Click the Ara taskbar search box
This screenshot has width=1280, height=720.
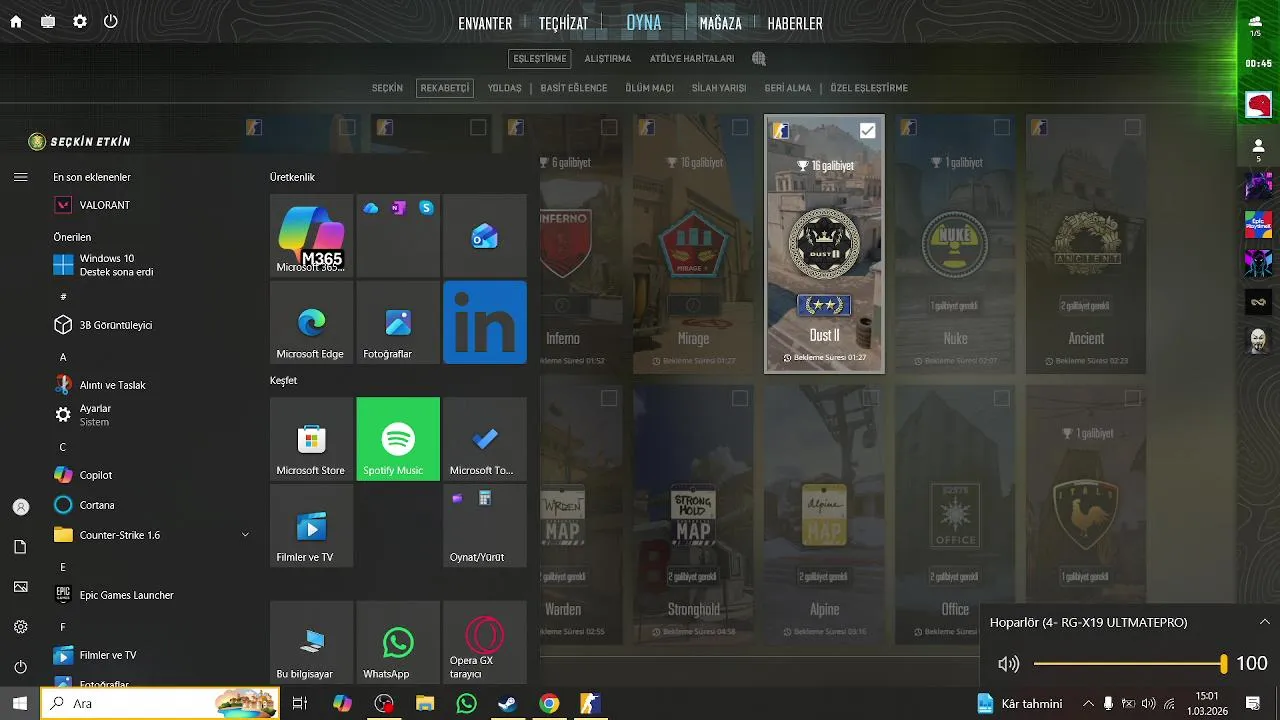tap(160, 704)
